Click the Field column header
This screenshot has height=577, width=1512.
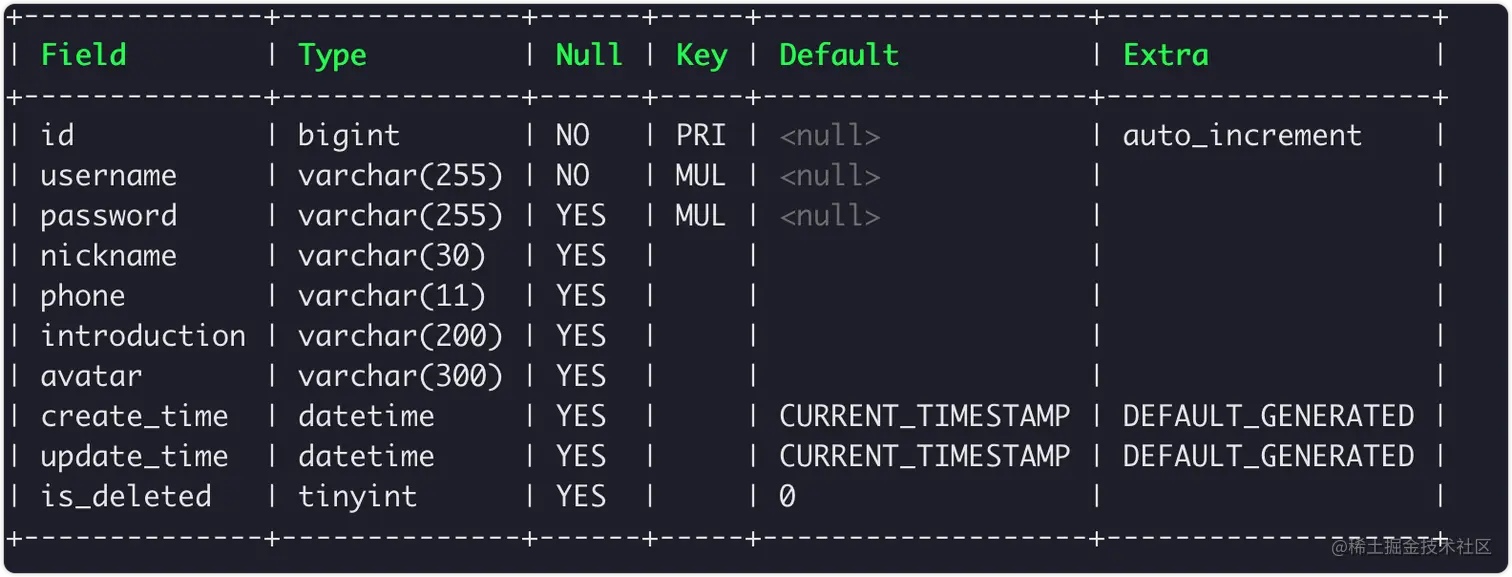point(84,54)
